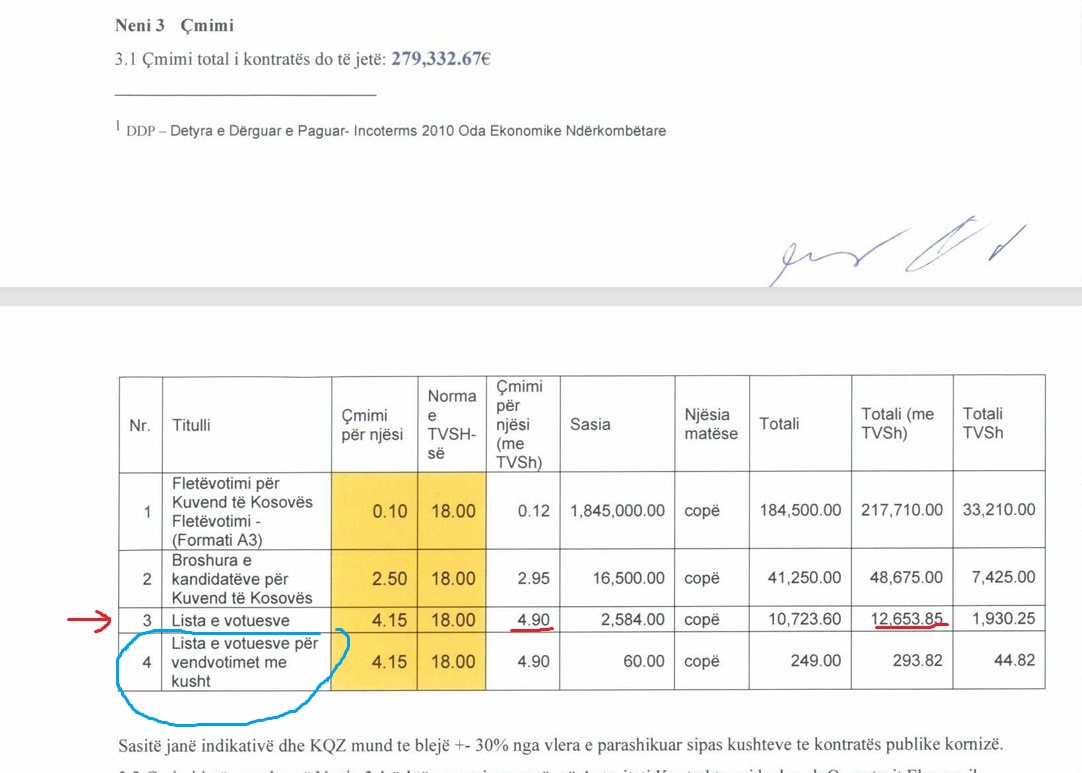Click the red arrow pointing at row 3
Screen dimensions: 1082x773
coord(91,622)
